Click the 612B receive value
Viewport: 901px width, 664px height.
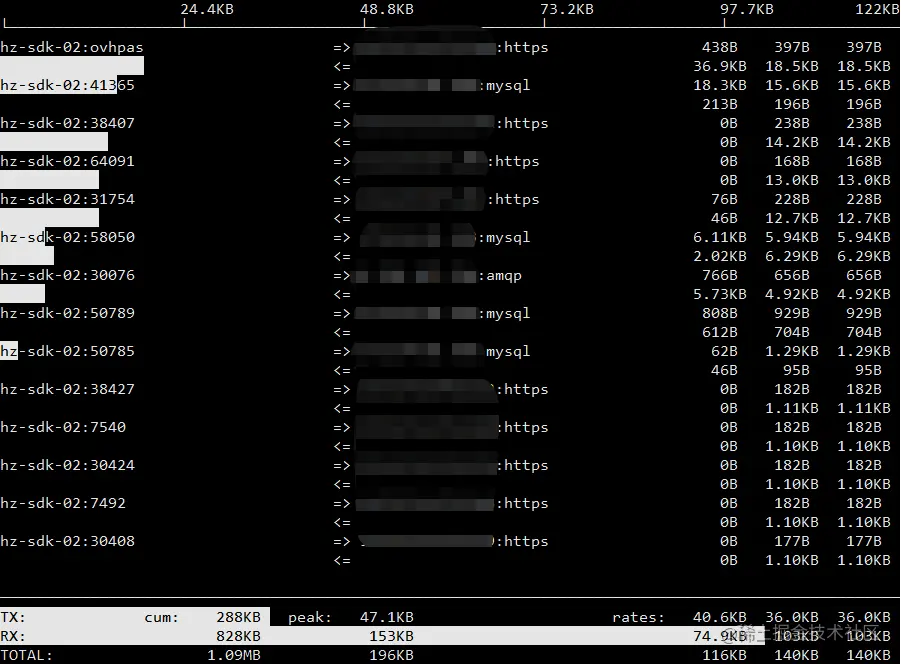pyautogui.click(x=719, y=332)
